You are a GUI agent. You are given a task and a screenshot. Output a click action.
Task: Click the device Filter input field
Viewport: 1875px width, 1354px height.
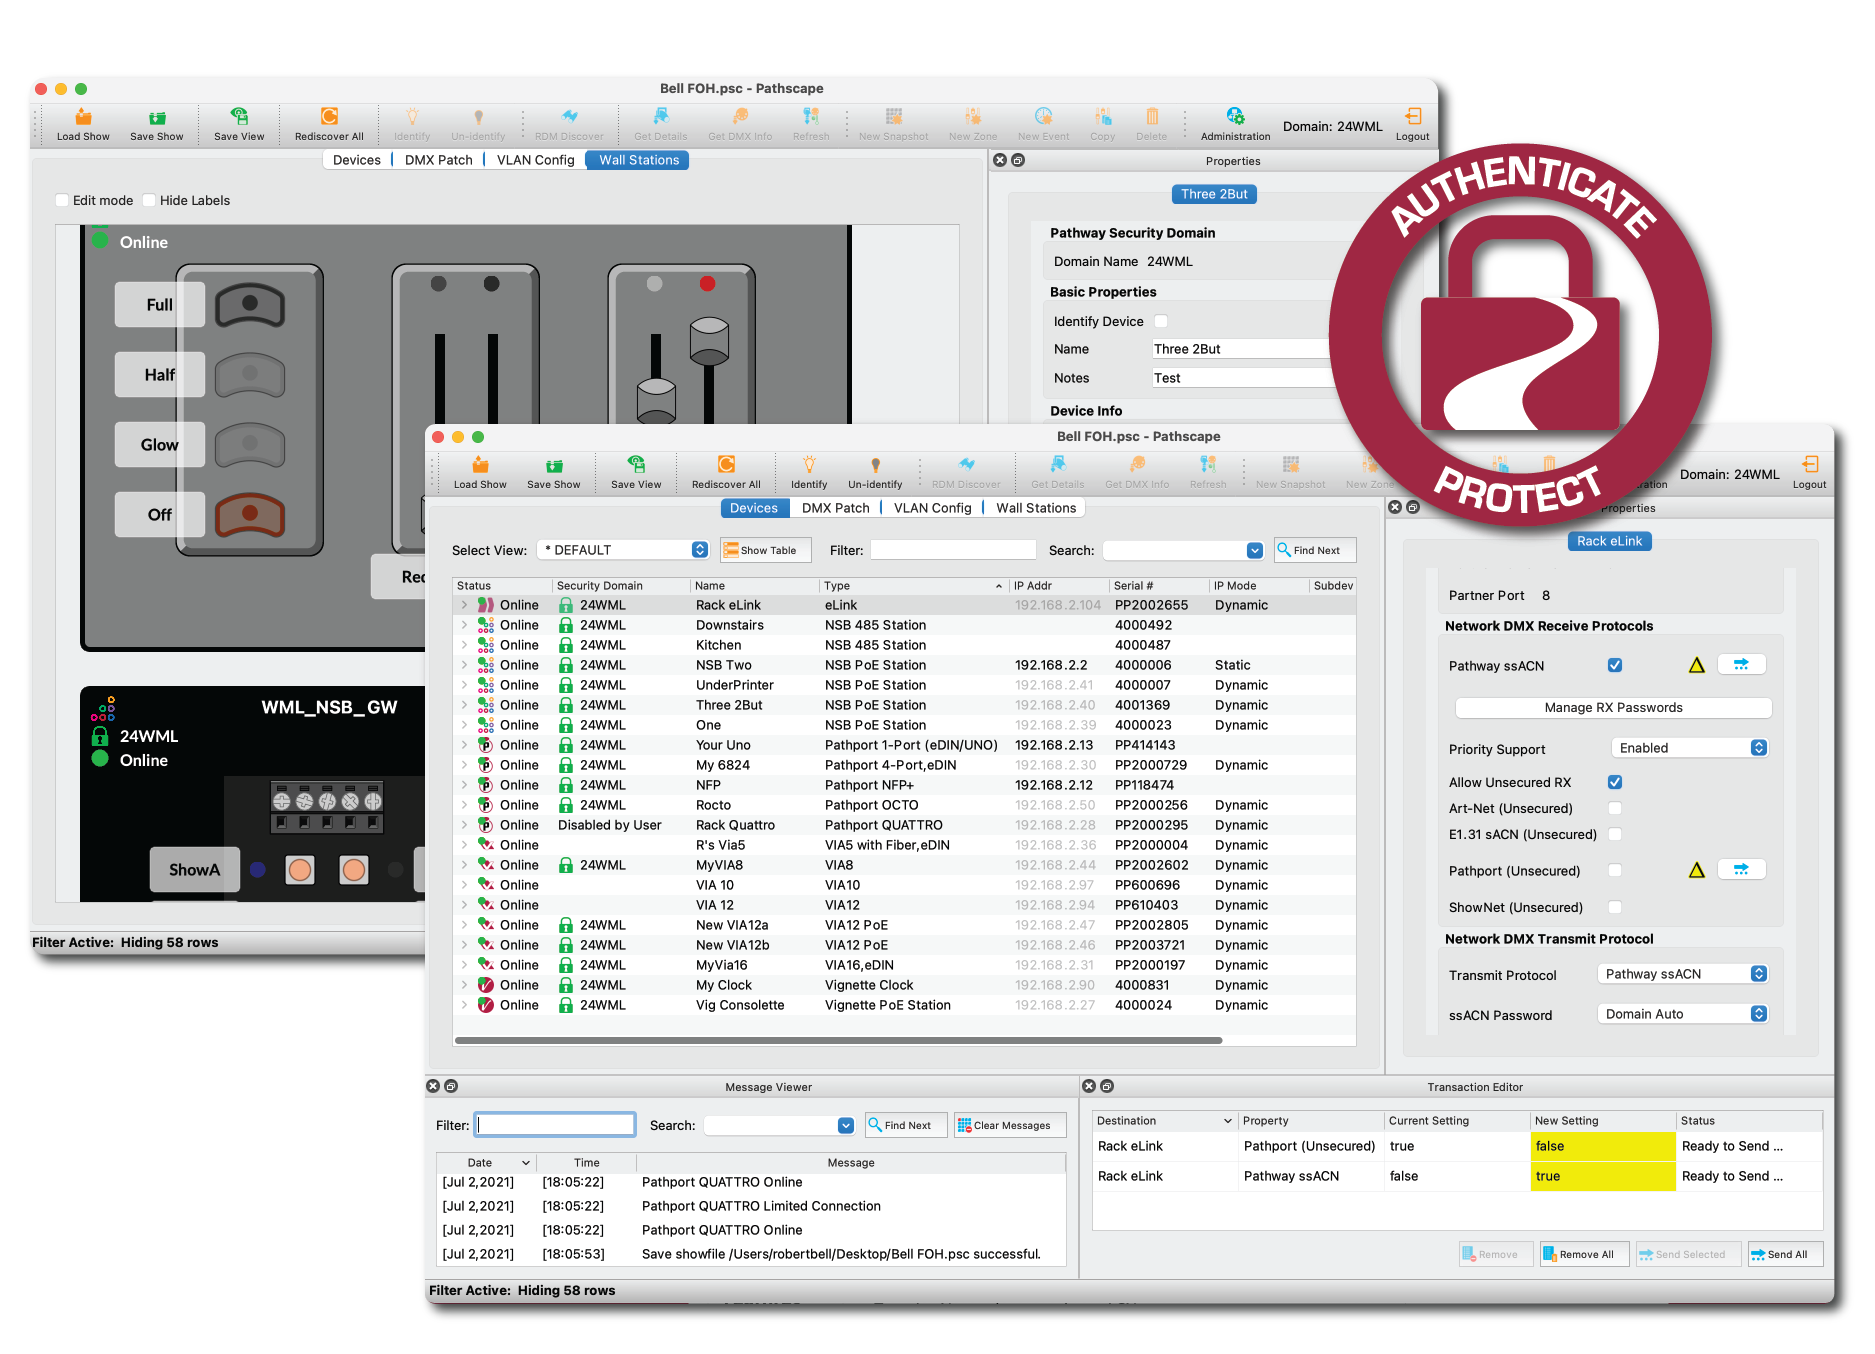953,550
